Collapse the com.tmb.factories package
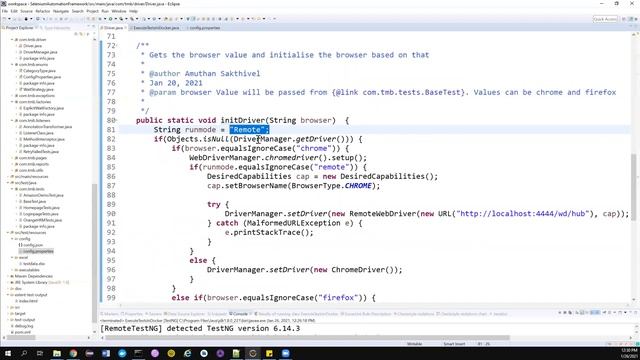Image resolution: width=640 pixels, height=360 pixels. [12, 102]
